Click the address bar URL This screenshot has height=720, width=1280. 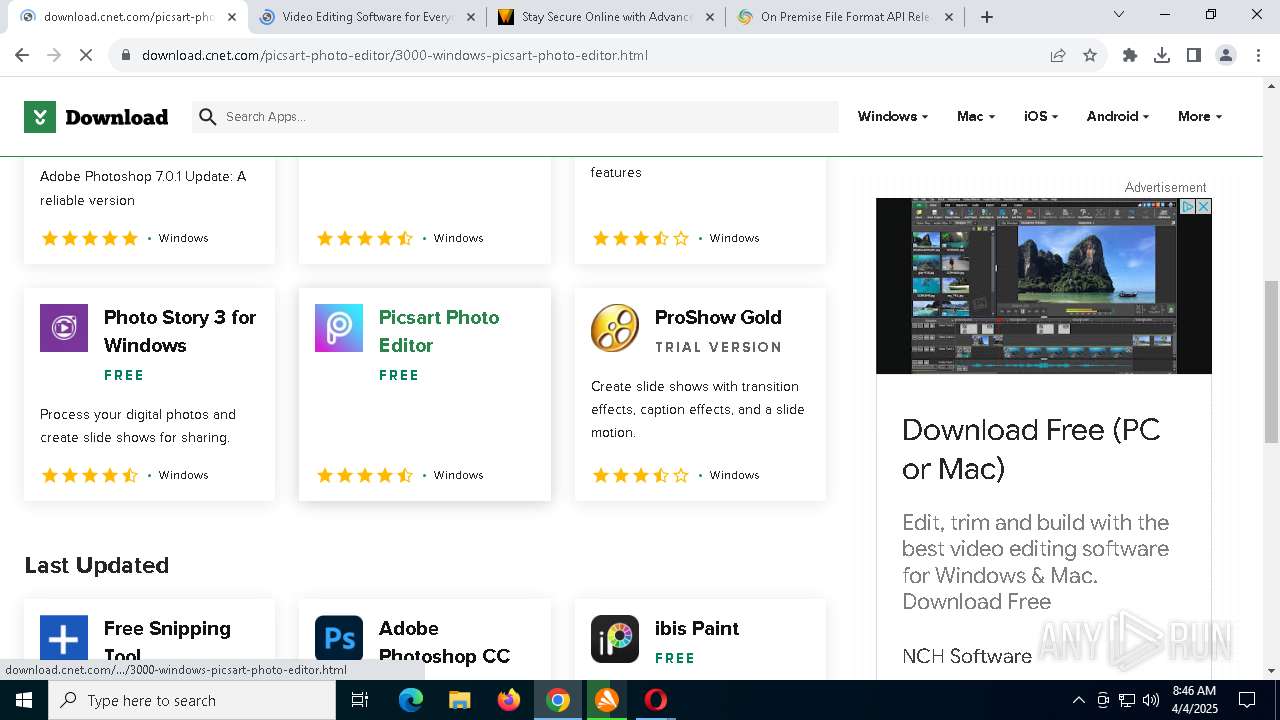[395, 55]
